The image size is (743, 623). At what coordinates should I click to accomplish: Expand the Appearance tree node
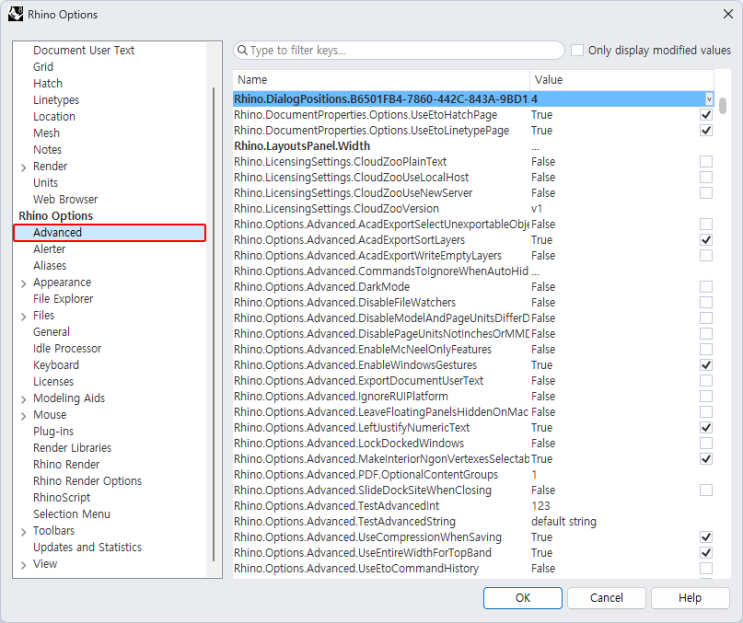pos(23,283)
